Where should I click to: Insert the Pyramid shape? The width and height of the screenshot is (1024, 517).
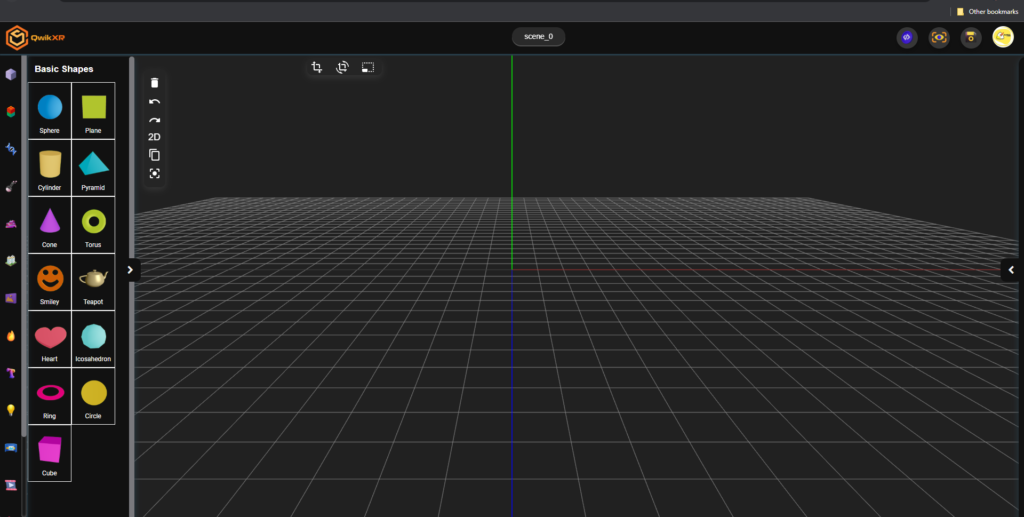coord(93,168)
